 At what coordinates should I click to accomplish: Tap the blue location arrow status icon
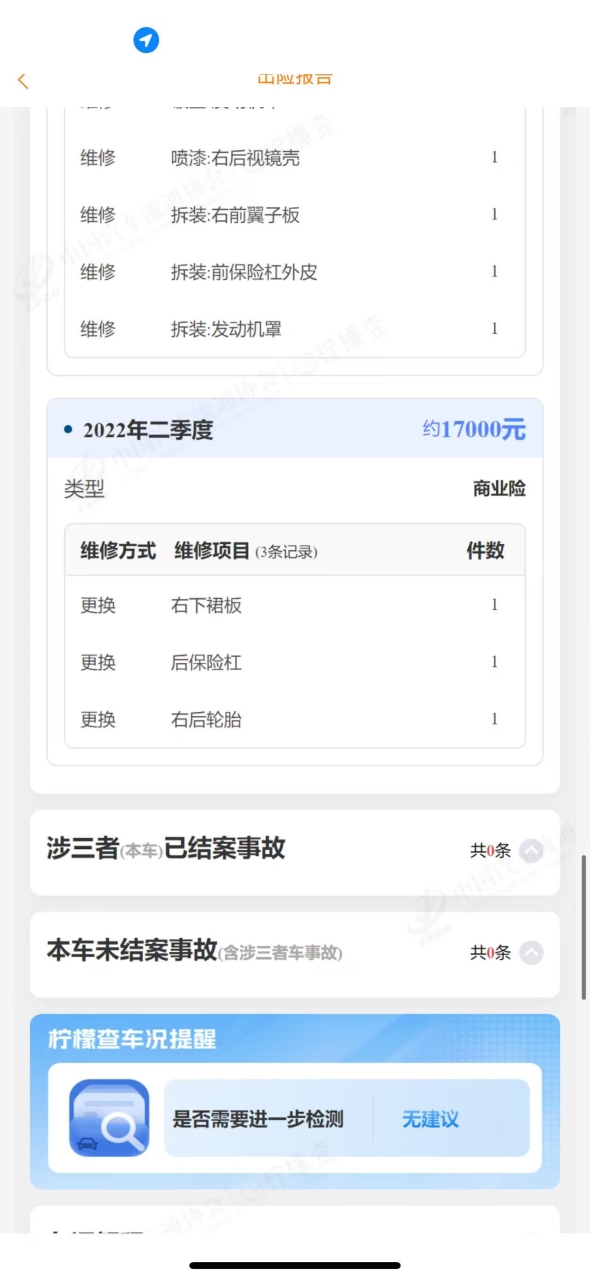[147, 40]
